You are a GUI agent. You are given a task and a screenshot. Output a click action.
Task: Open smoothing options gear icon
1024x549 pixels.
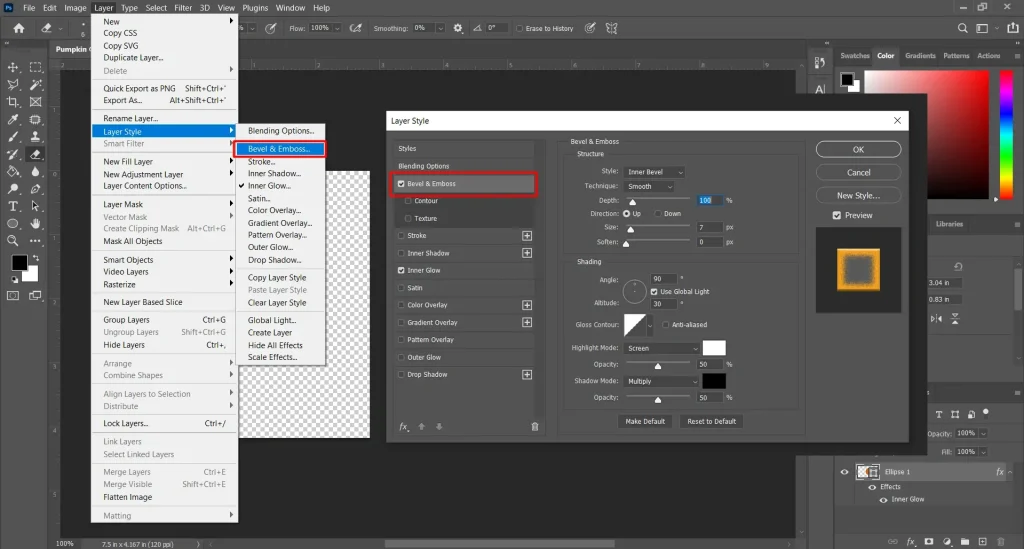pos(458,28)
